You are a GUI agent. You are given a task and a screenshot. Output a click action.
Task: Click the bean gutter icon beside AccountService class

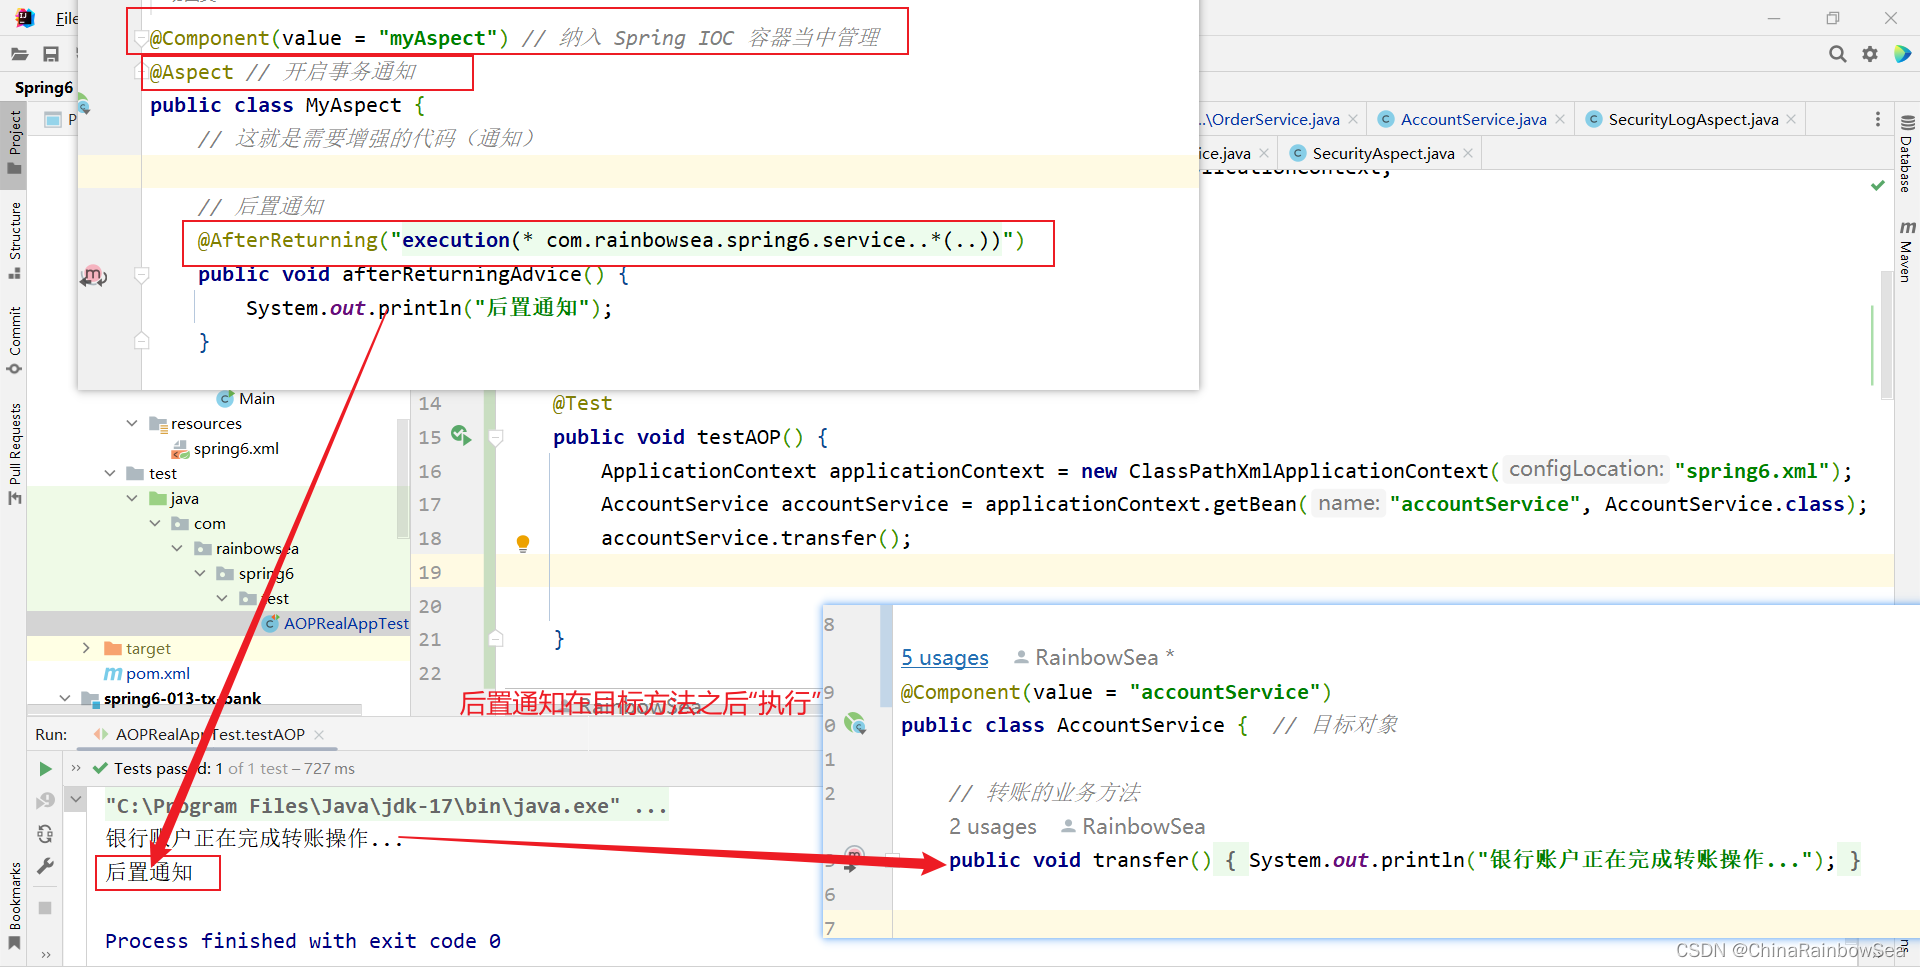(x=856, y=724)
